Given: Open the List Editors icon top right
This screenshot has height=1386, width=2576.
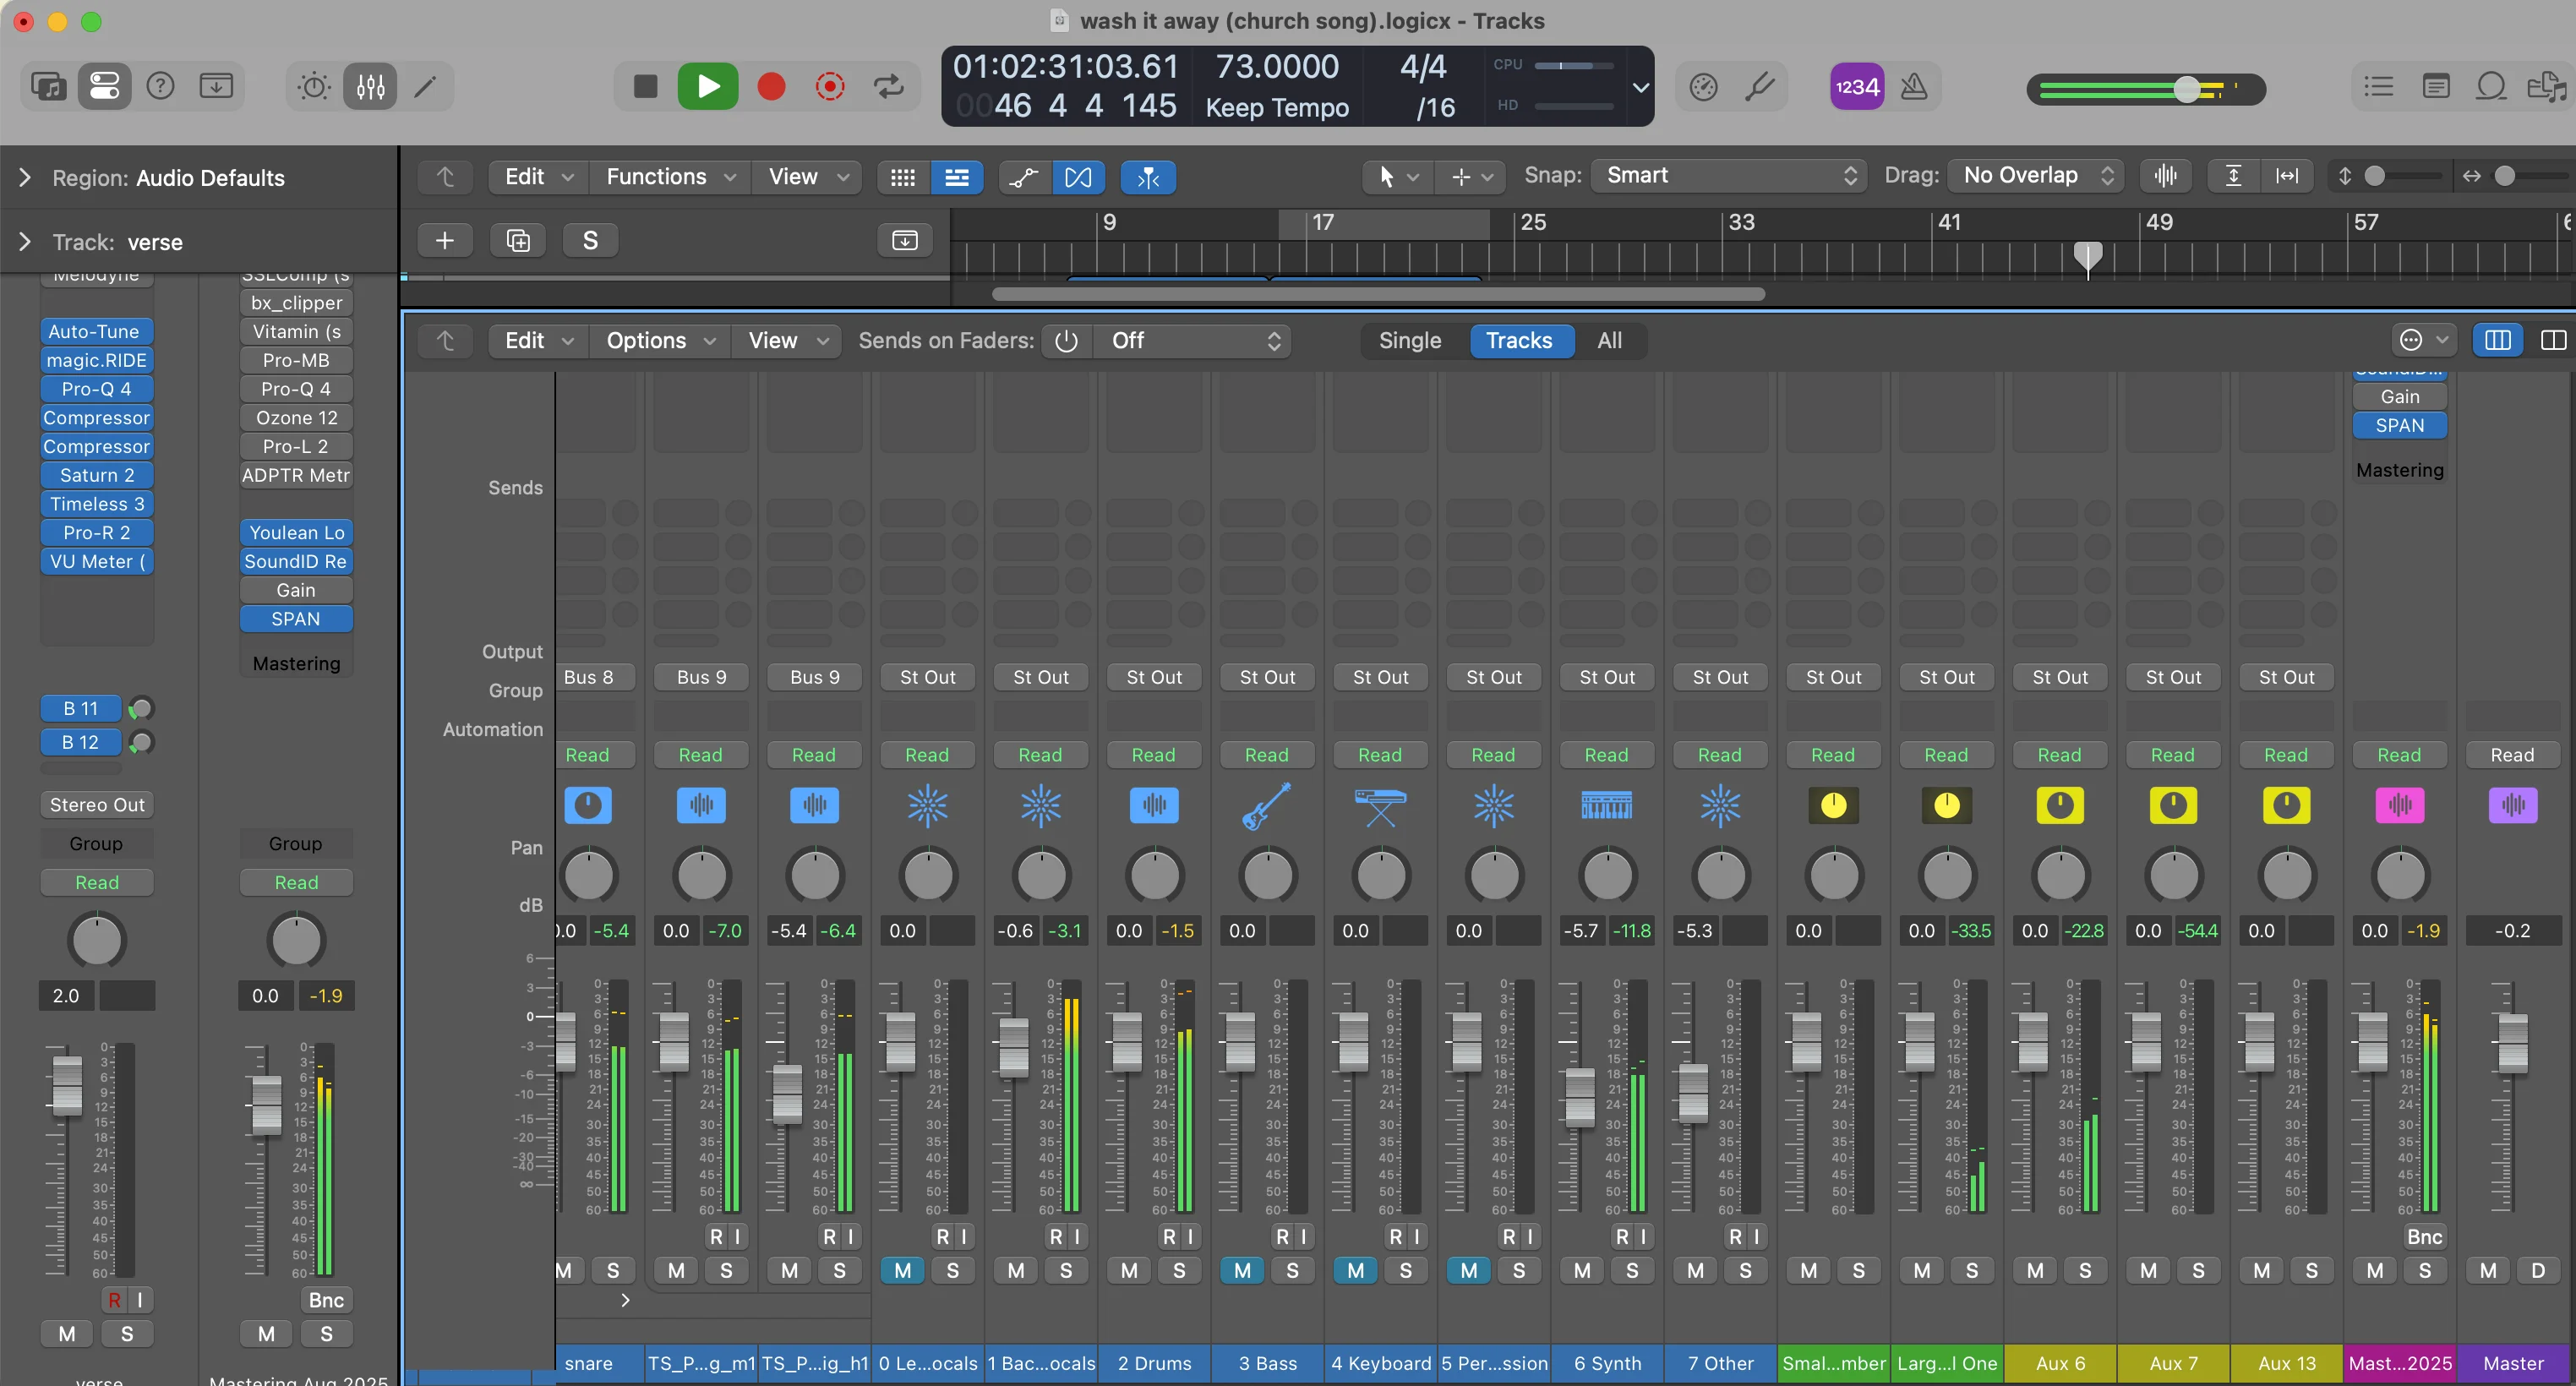Looking at the screenshot, I should [2378, 86].
